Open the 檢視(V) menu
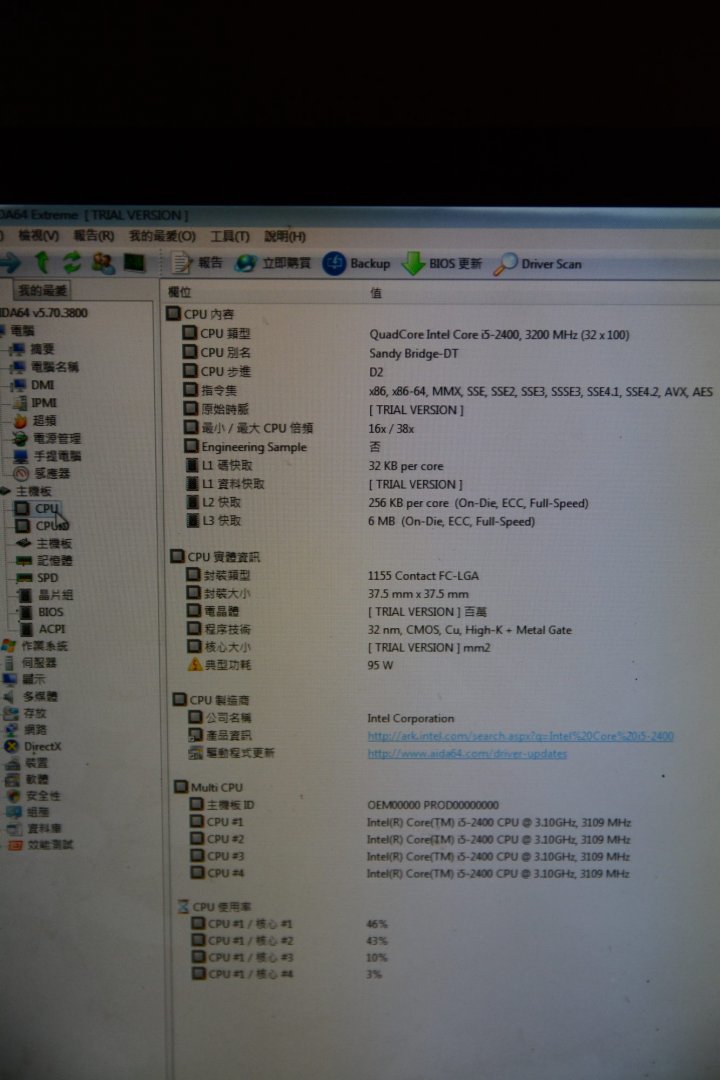This screenshot has height=1080, width=720. click(38, 236)
